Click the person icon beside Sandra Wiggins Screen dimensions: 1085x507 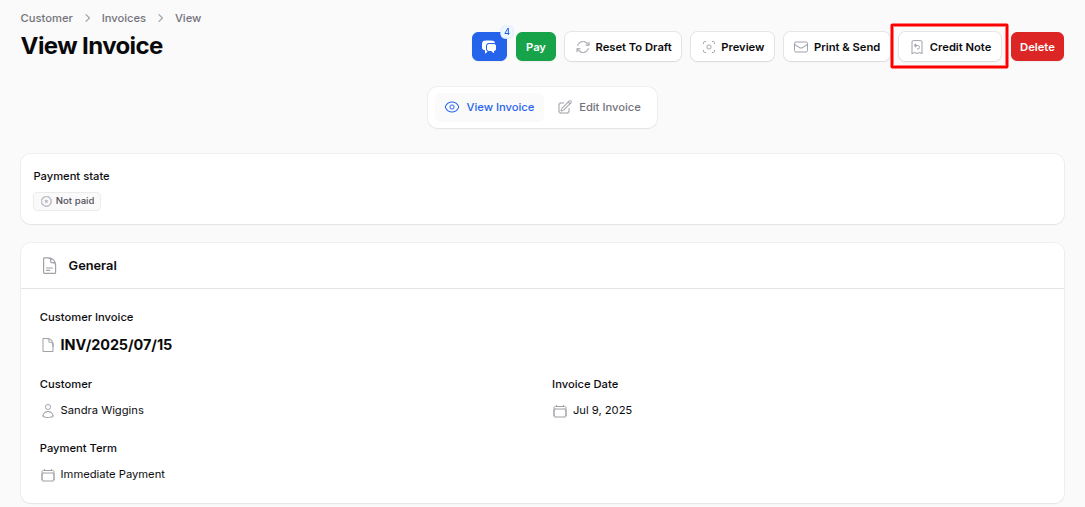(x=48, y=411)
